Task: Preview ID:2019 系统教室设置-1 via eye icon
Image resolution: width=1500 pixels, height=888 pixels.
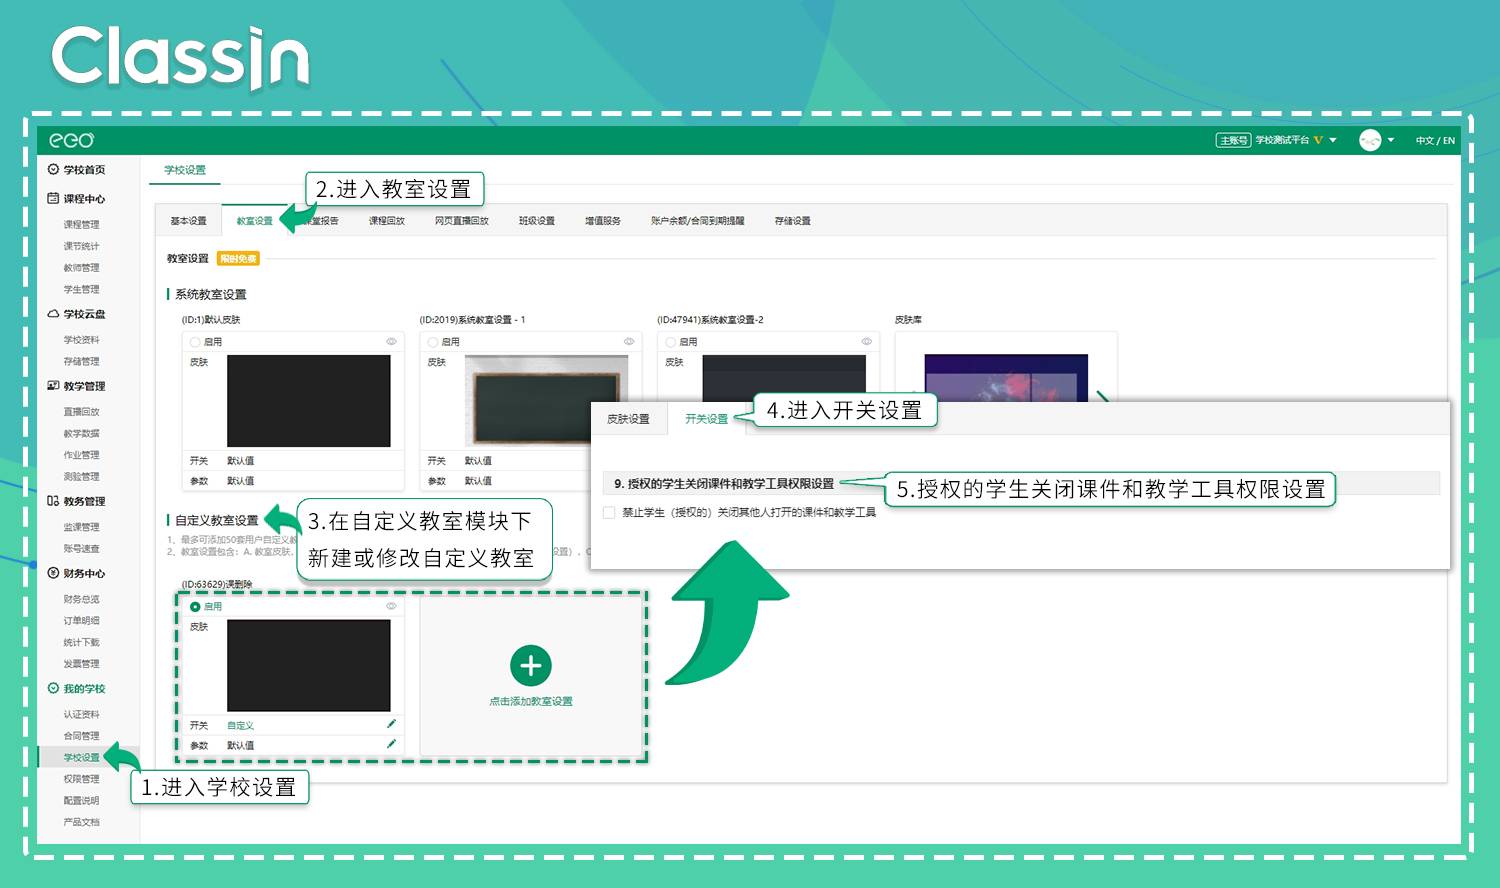Action: (x=629, y=342)
